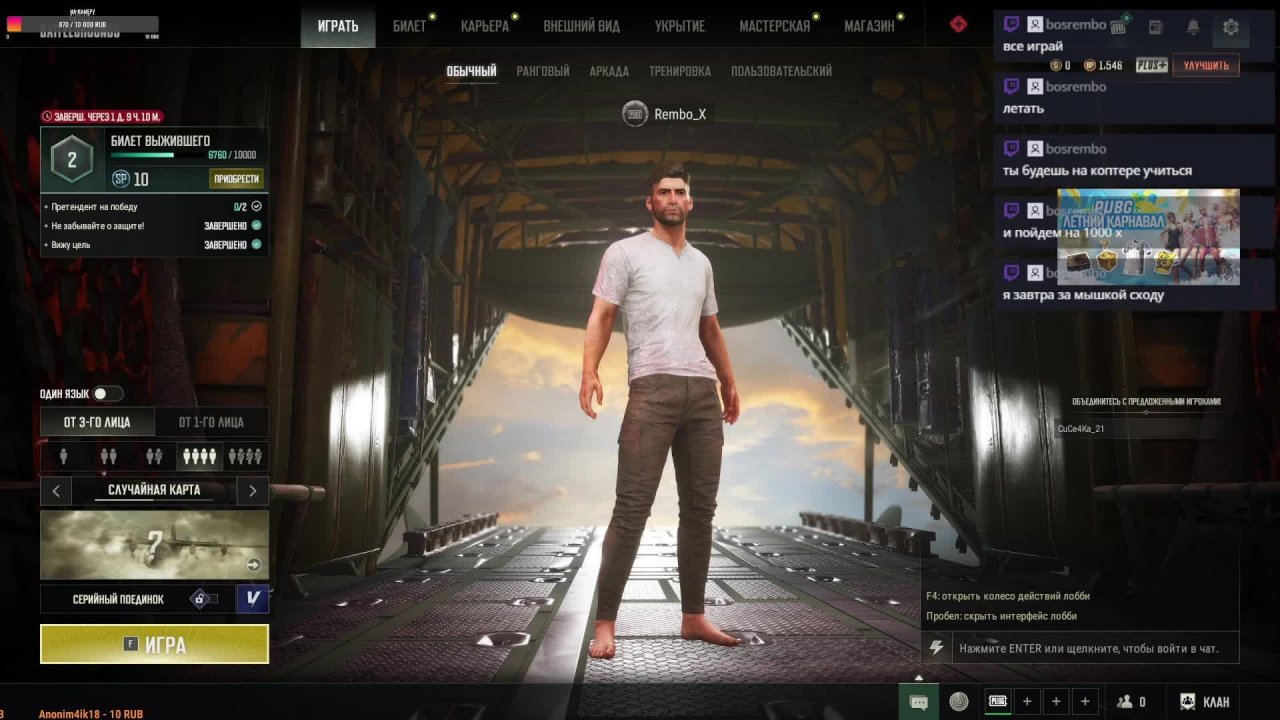This screenshot has width=1280, height=720.
Task: Click the chat input field
Action: click(x=1095, y=648)
